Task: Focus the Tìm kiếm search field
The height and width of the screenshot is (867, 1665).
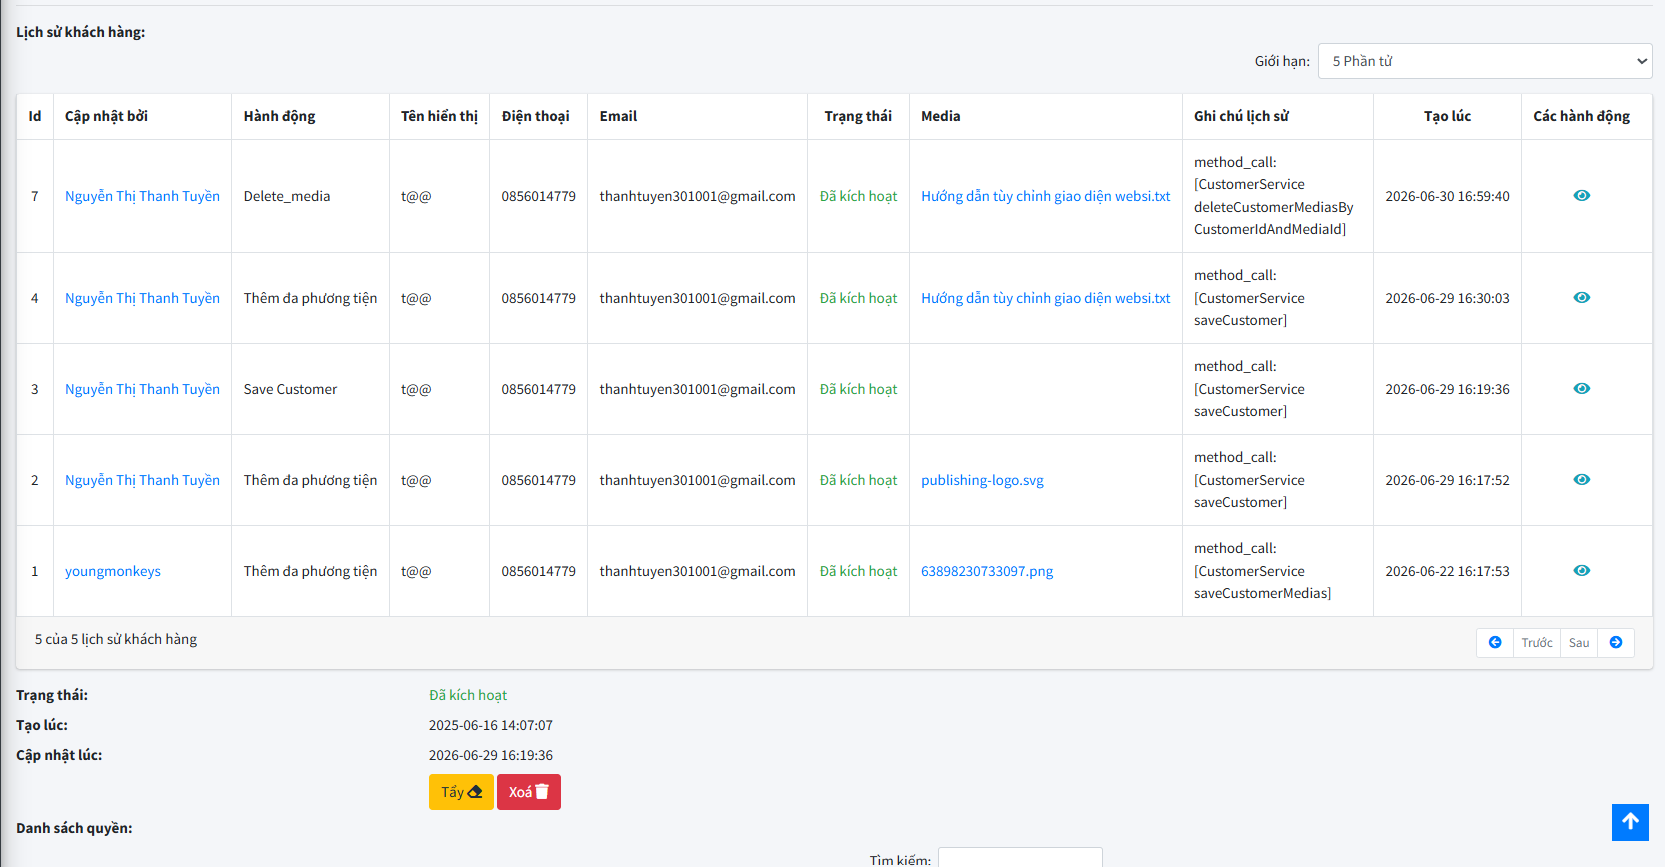Action: 1020,858
